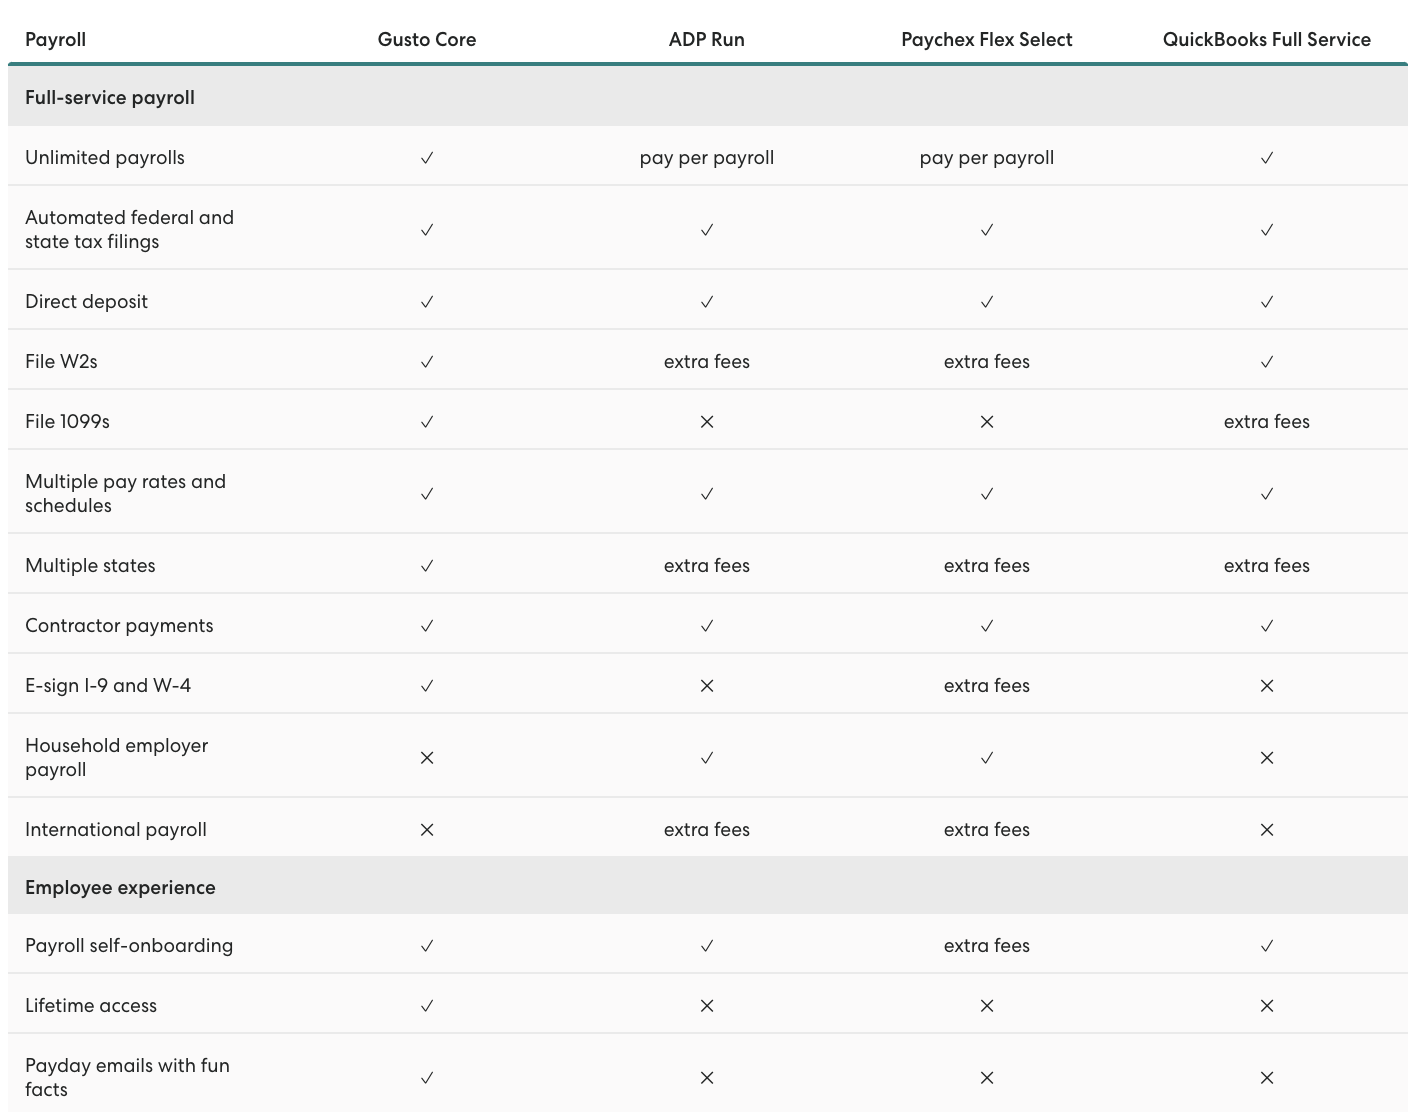Click Gusto Core checkmark for E-sign I-9 and W-4

point(427,686)
